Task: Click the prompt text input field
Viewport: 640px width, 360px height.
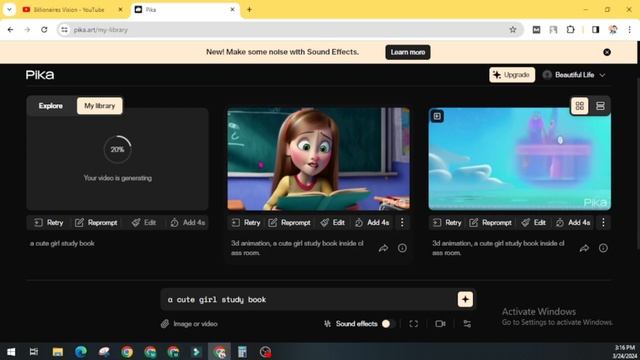Action: point(310,300)
